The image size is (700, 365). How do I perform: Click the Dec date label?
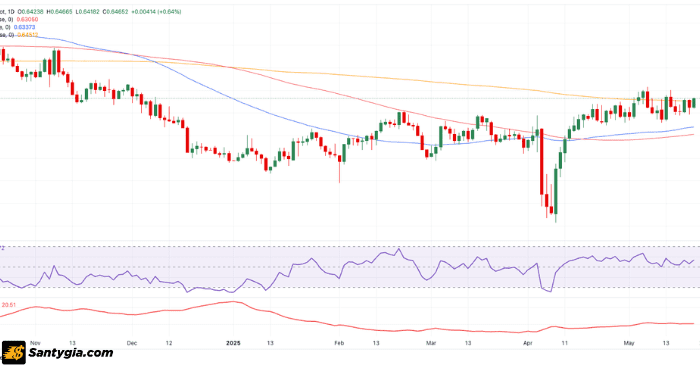coord(132,343)
